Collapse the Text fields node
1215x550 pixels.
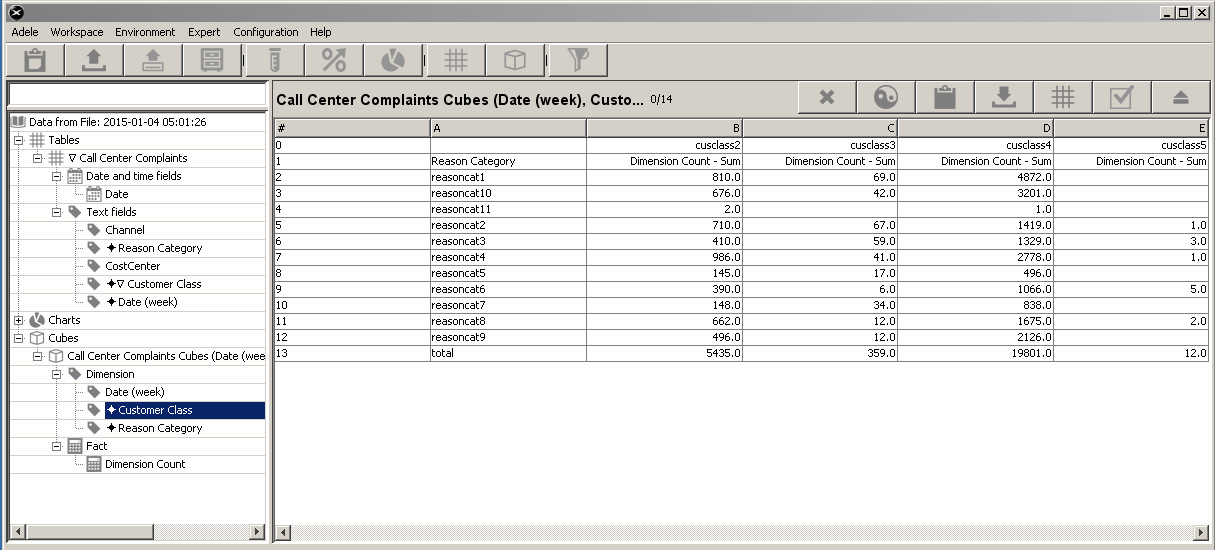[56, 212]
